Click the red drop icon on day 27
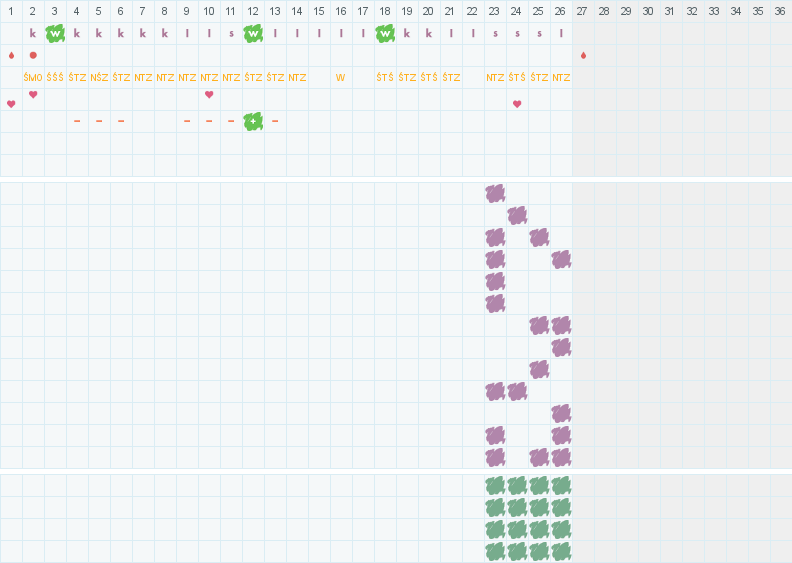The width and height of the screenshot is (792, 563). coord(583,55)
